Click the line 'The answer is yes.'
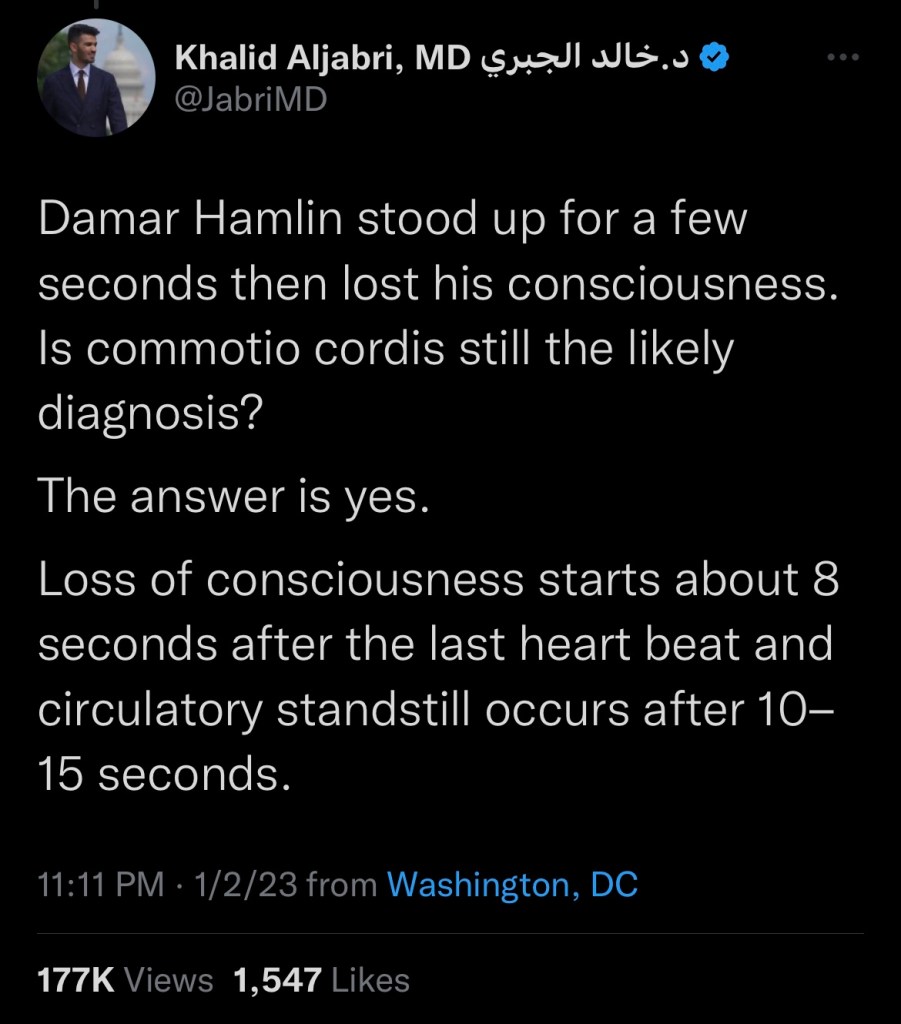Viewport: 901px width, 1024px height. point(233,496)
